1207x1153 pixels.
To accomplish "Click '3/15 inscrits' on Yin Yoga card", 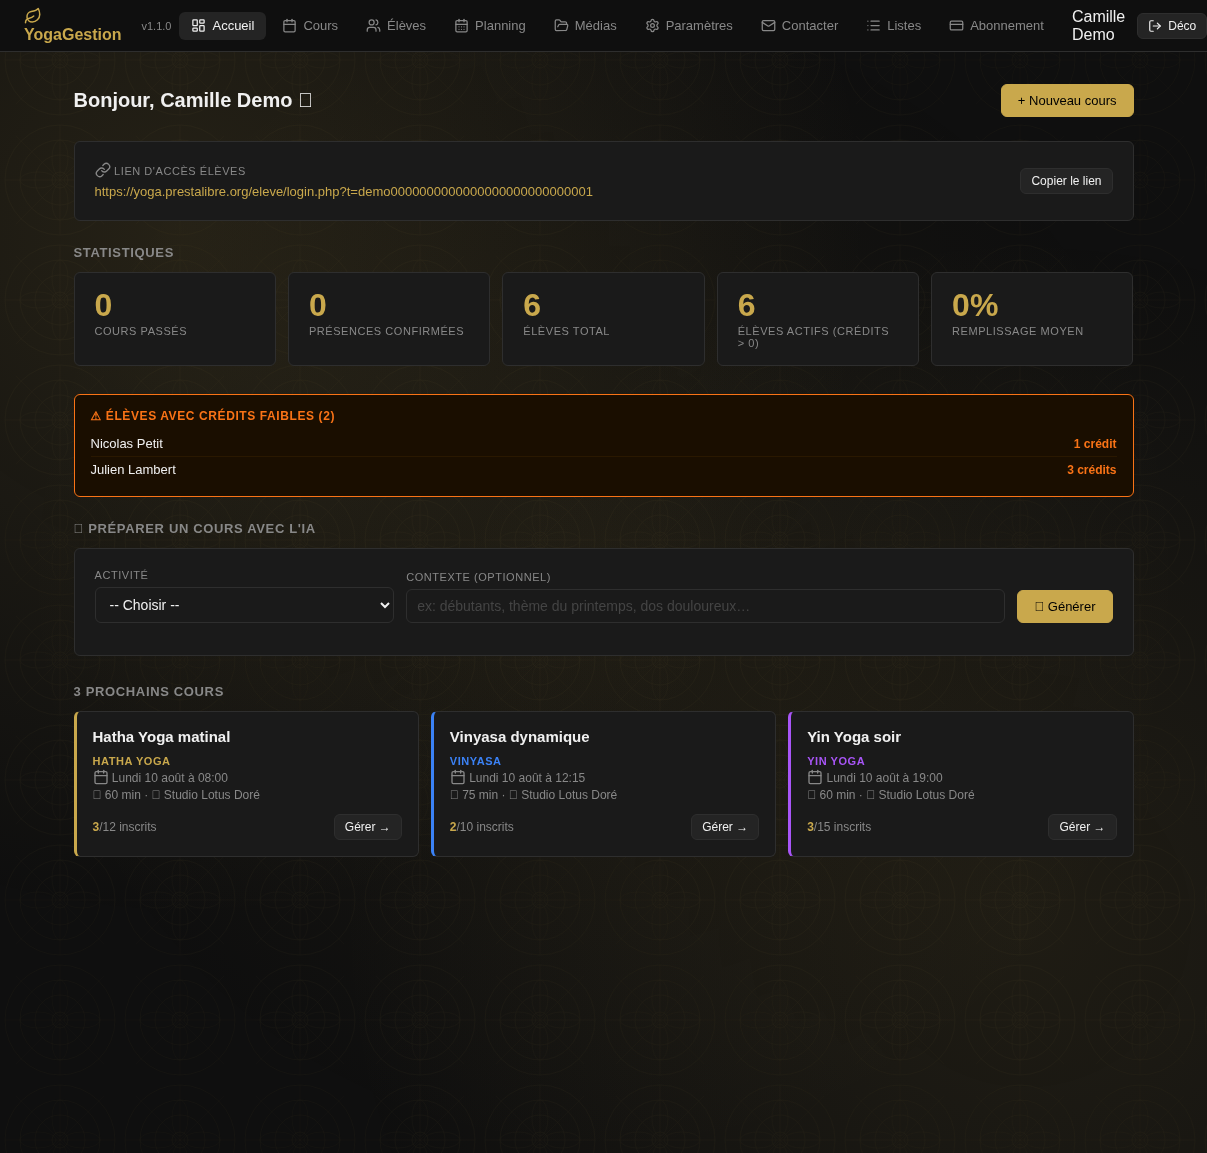I will [x=839, y=827].
